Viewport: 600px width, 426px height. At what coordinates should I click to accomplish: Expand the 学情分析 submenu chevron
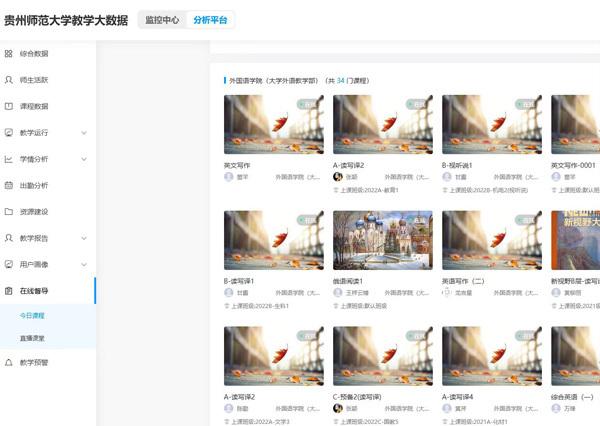[84, 159]
